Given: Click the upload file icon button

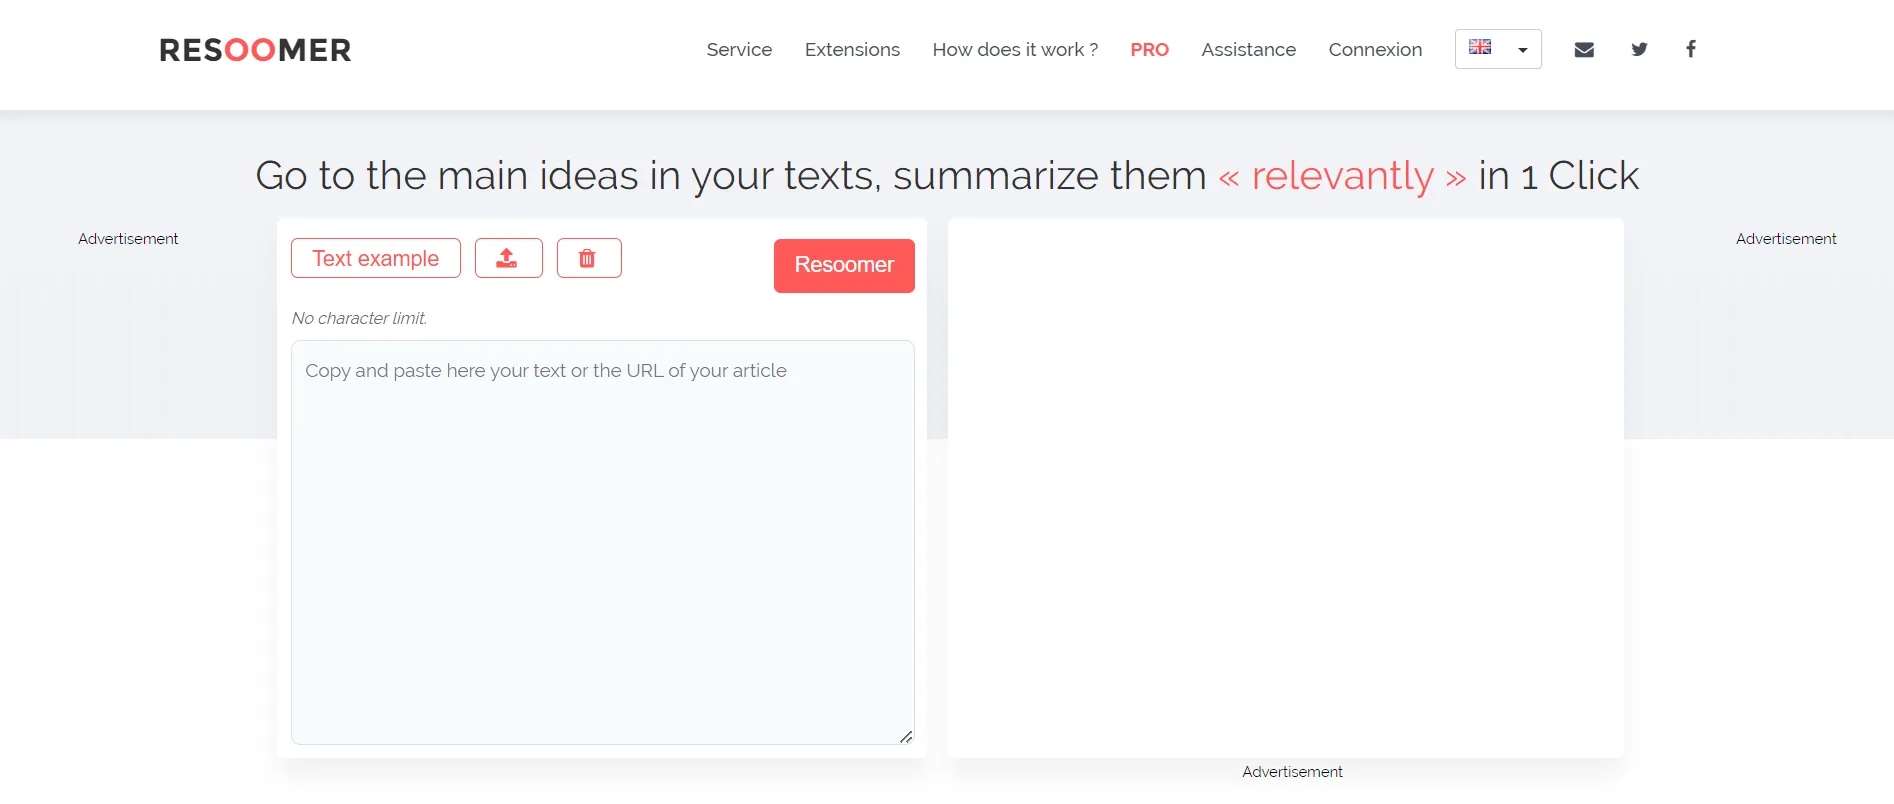Looking at the screenshot, I should click(x=509, y=258).
